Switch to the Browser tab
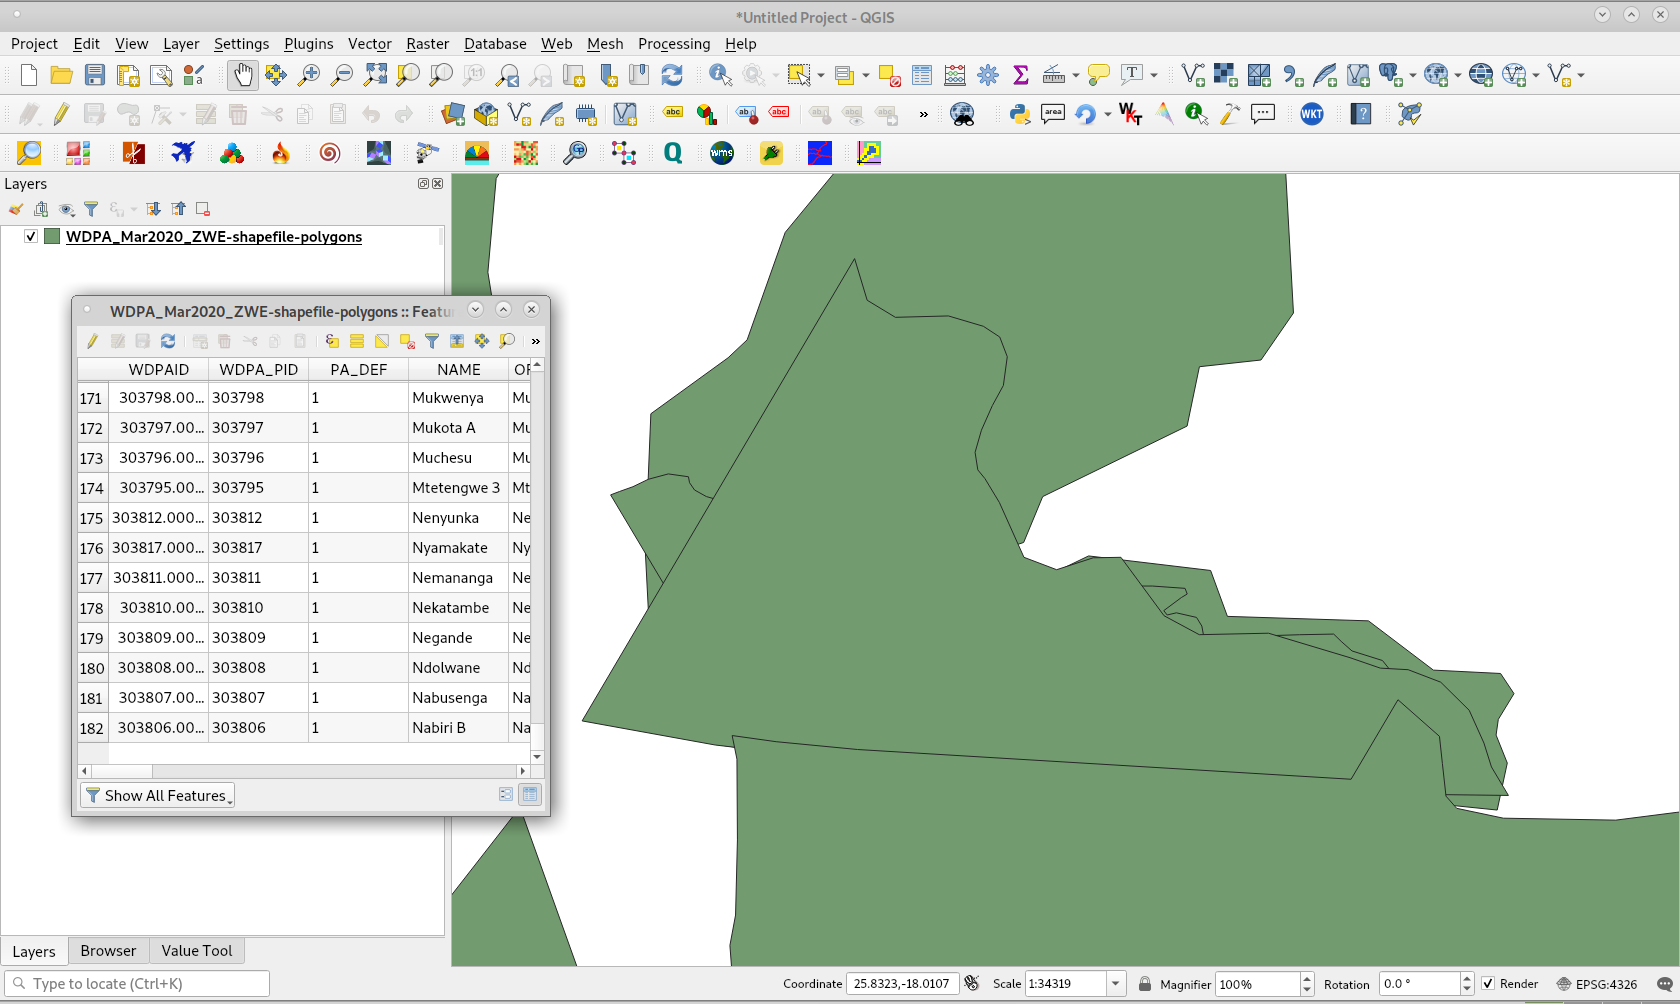 click(108, 951)
